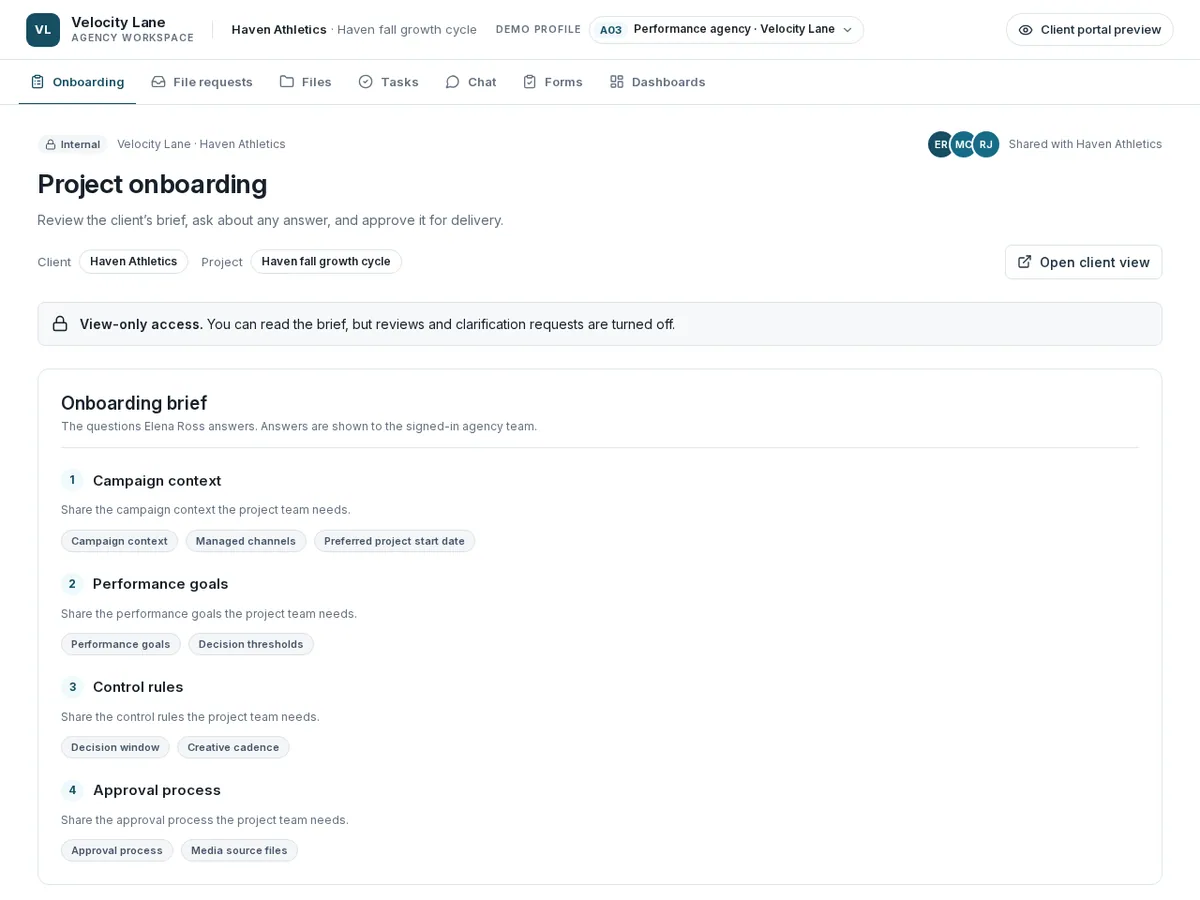Click the section number 2 badge
This screenshot has width=1200, height=900.
[72, 584]
